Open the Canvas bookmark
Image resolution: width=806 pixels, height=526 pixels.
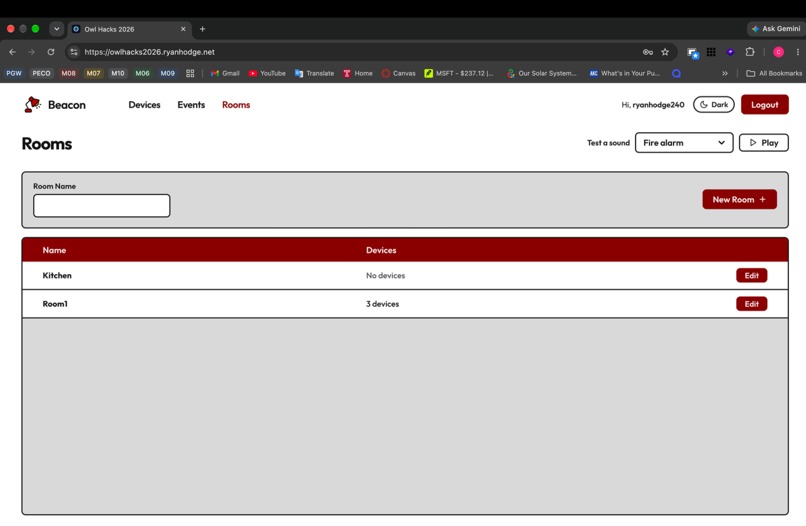pyautogui.click(x=398, y=74)
